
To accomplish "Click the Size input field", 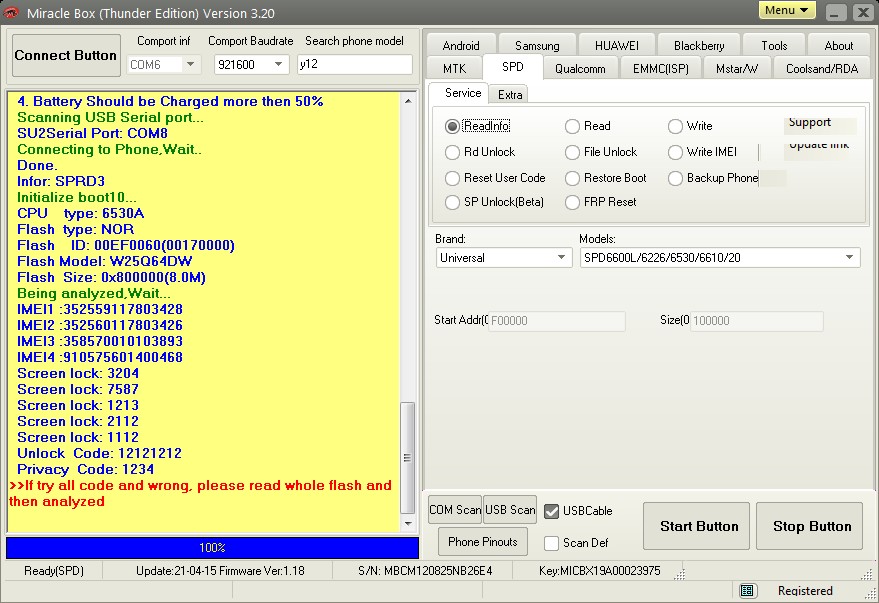I will 756,321.
